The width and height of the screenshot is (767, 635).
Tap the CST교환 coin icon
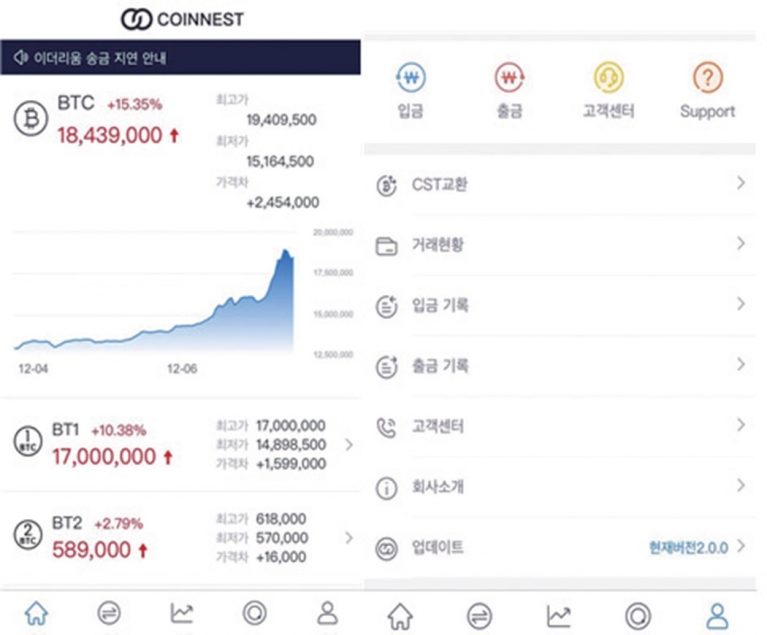tap(386, 185)
